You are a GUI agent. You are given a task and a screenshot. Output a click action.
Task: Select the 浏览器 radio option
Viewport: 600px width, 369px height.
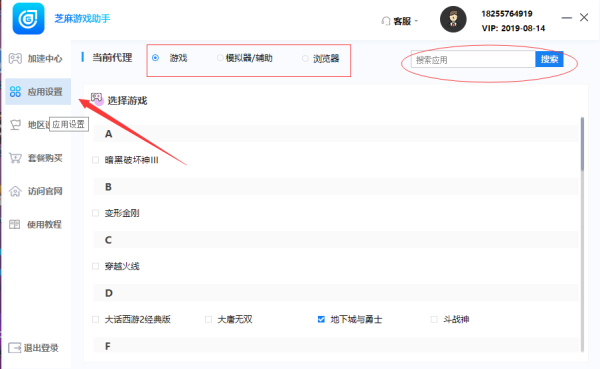305,59
